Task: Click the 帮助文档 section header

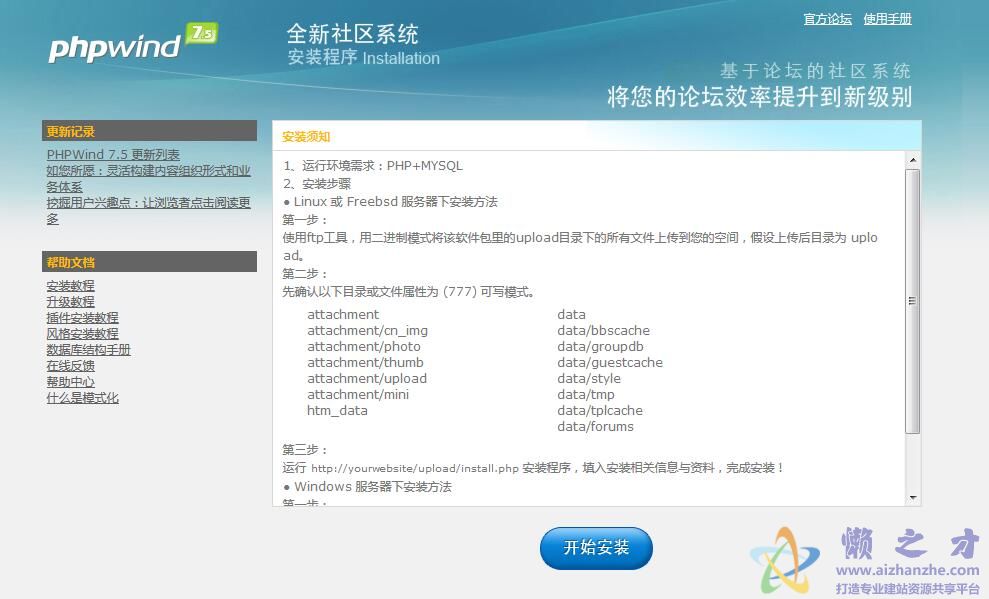Action: (x=149, y=262)
